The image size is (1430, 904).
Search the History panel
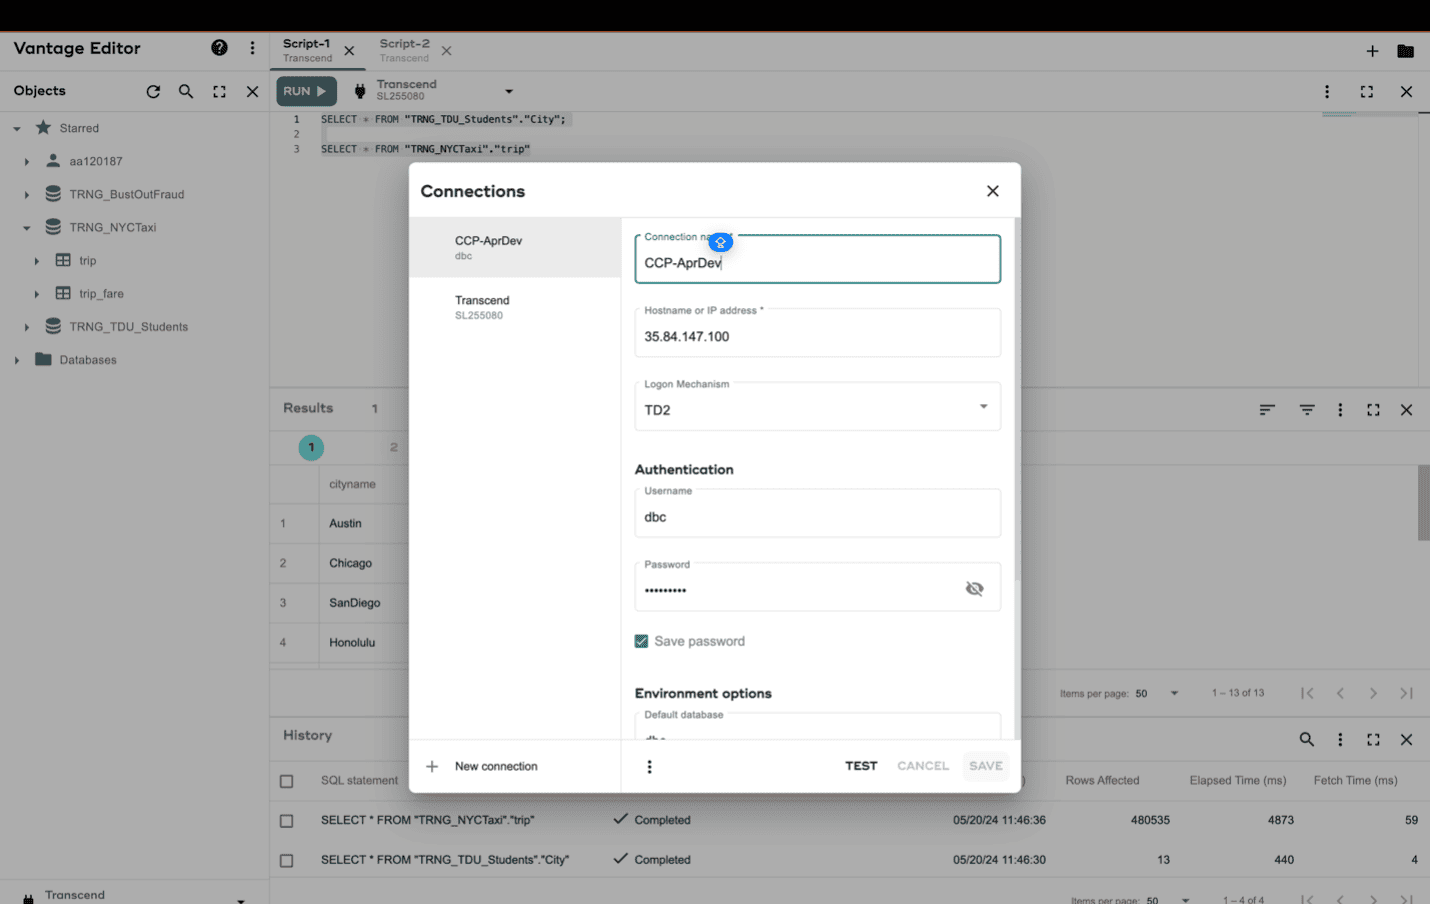1306,740
